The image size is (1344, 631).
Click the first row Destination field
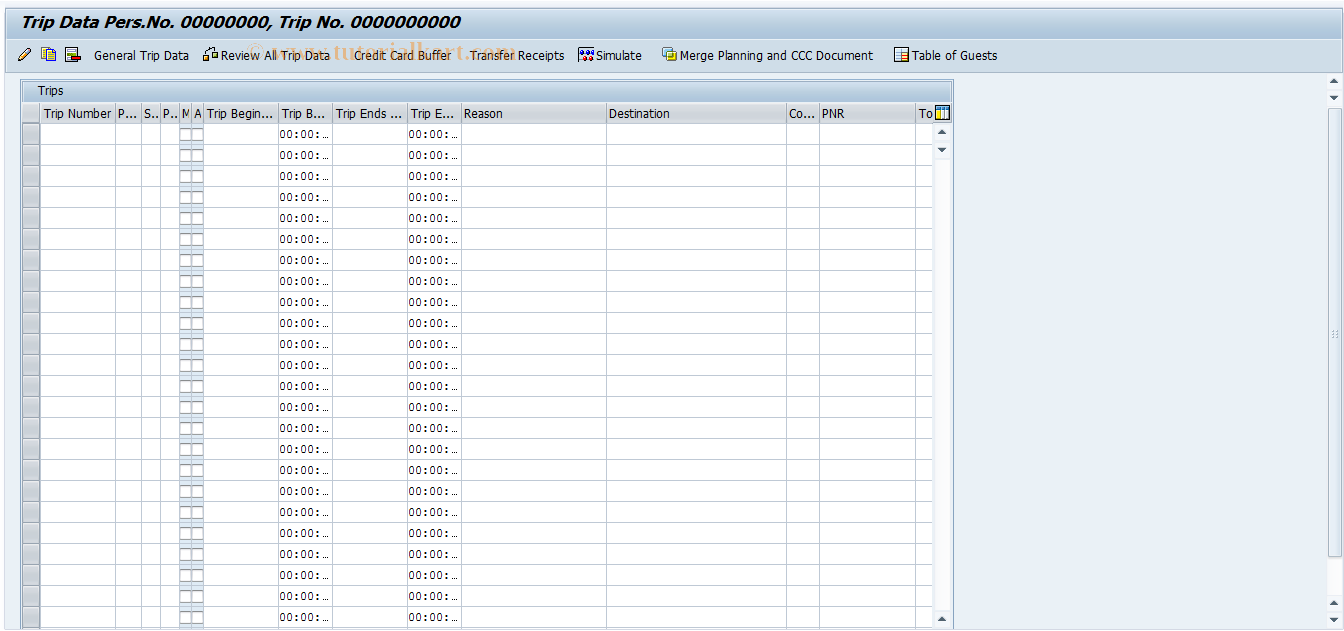coord(696,134)
